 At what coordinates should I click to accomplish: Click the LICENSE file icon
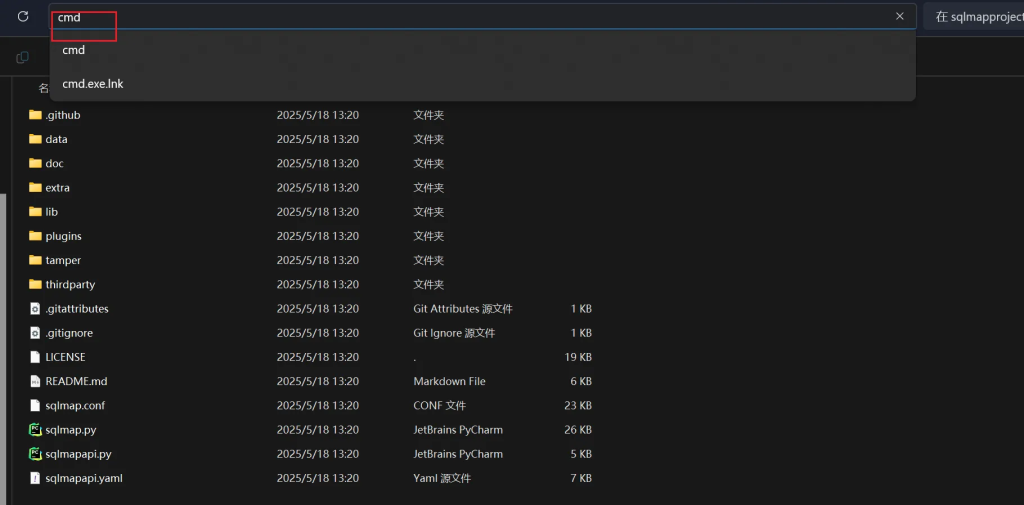pos(35,357)
